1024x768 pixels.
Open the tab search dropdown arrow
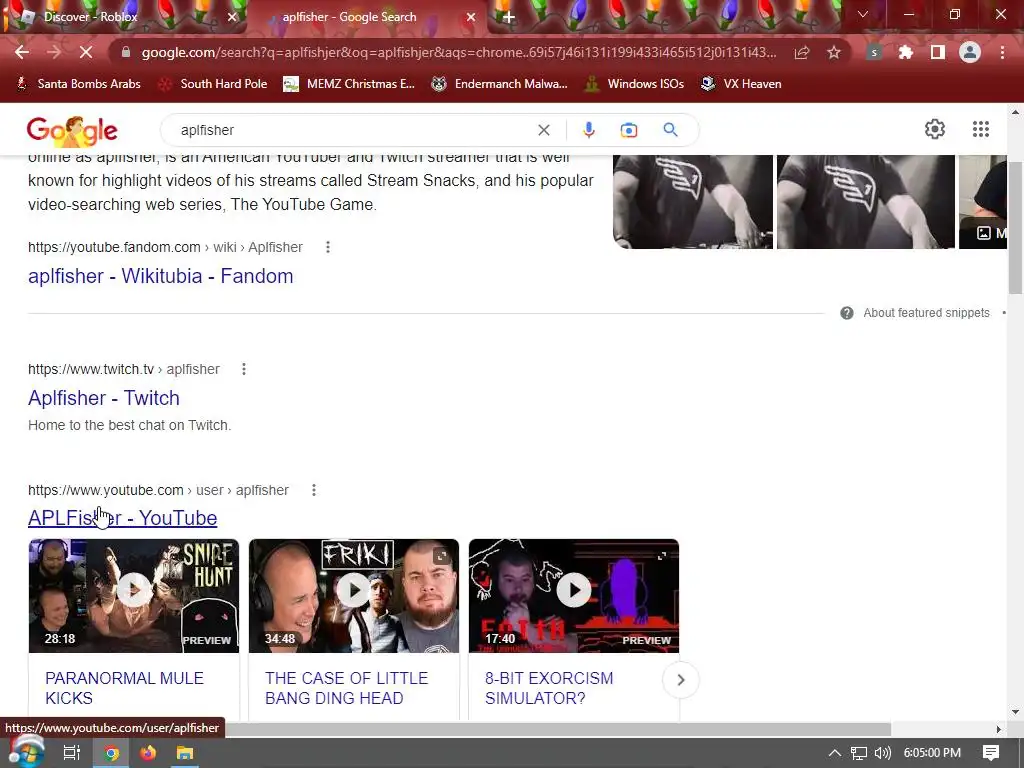(862, 14)
